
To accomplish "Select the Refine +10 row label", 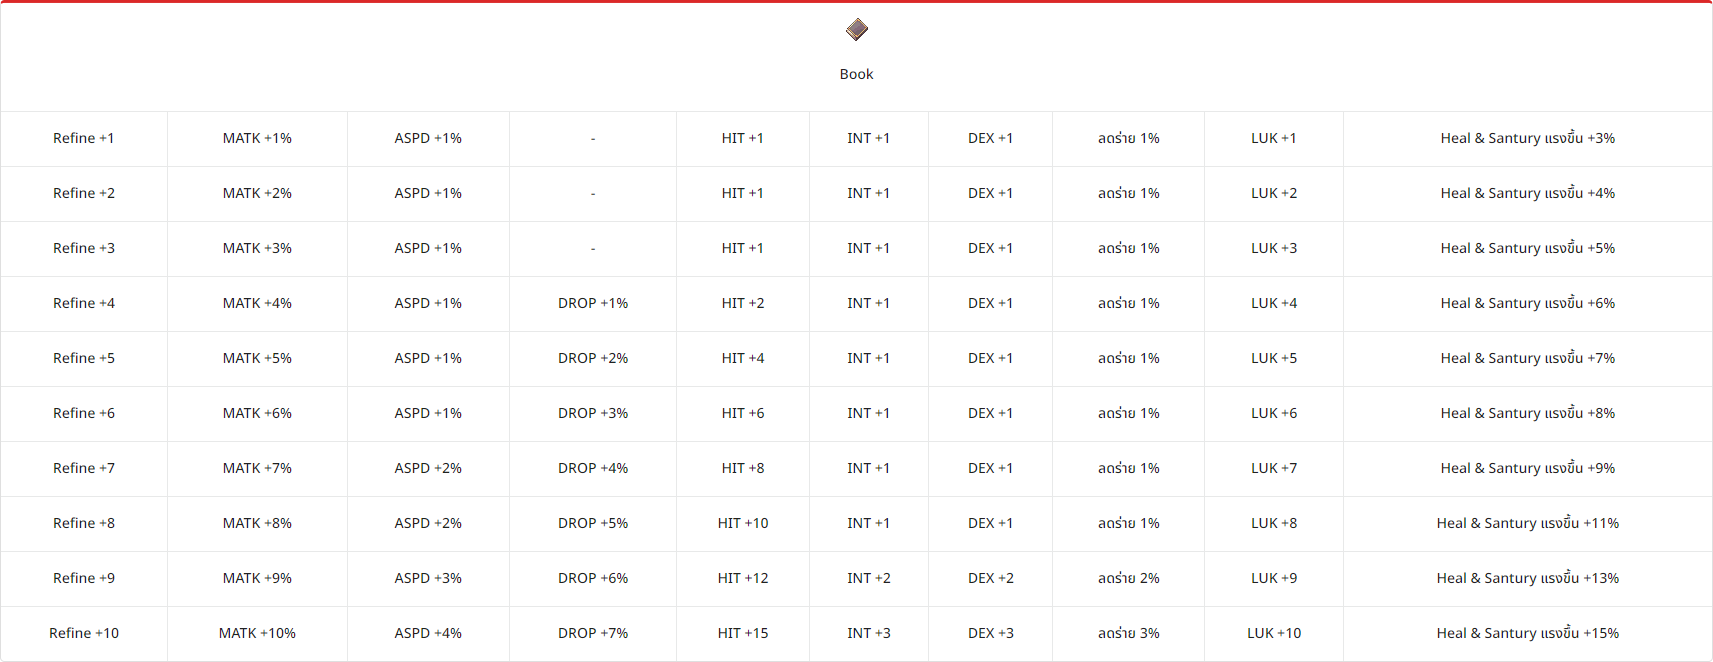I will [84, 633].
